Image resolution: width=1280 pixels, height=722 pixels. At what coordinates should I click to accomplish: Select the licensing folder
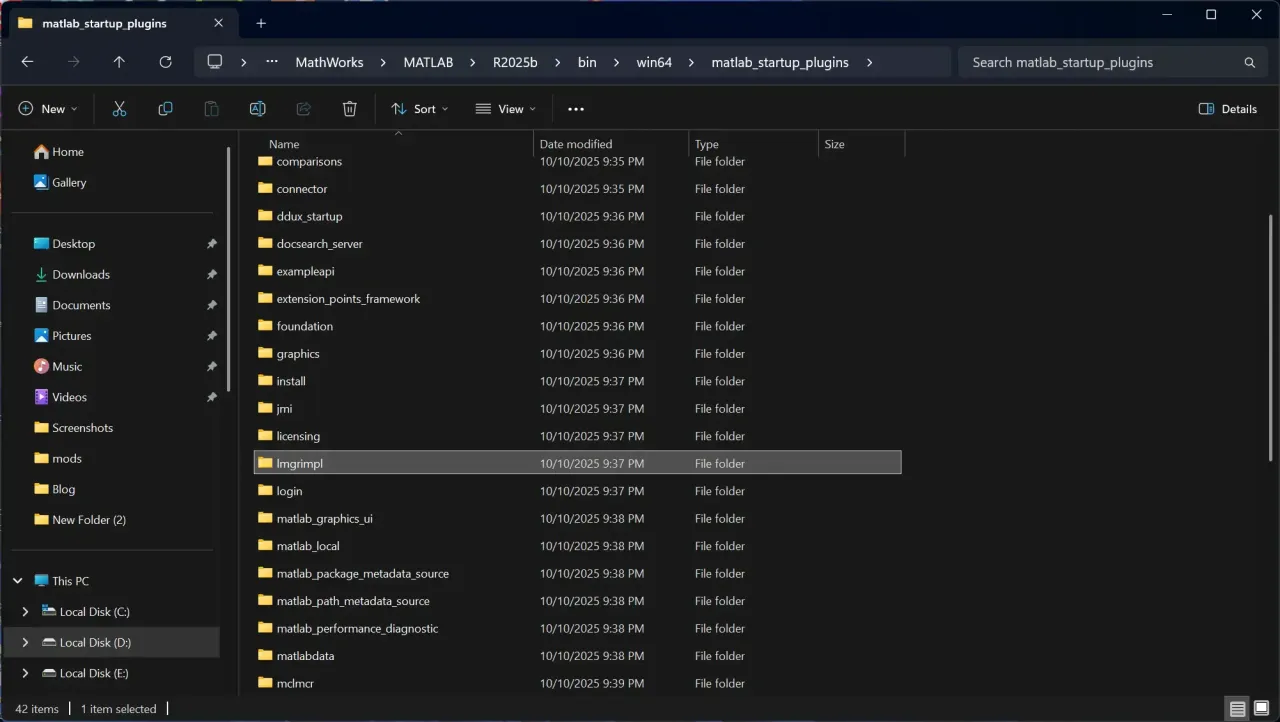pos(578,436)
